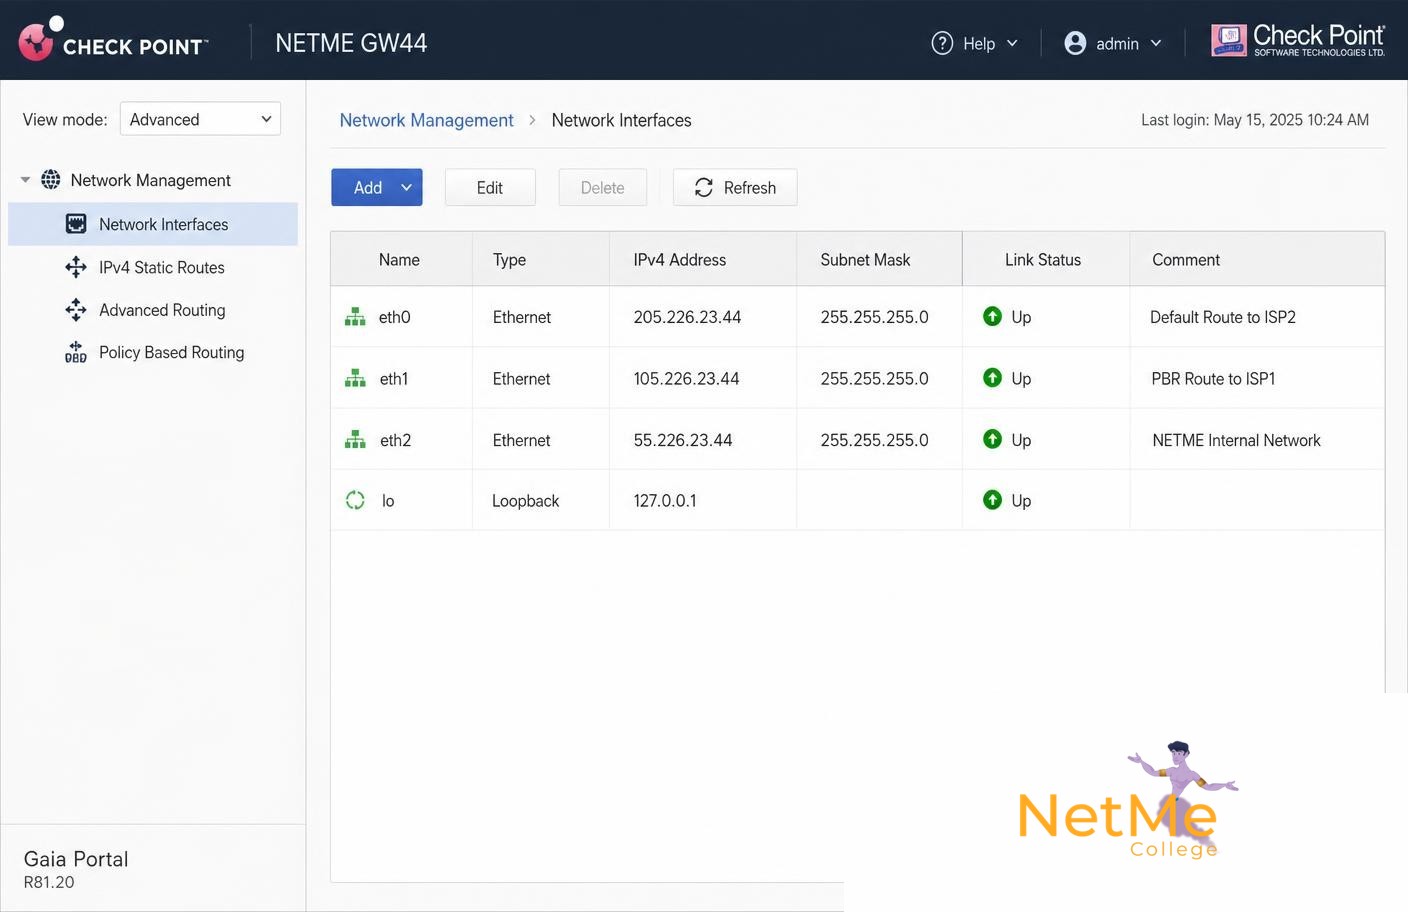Click the green Up status icon for eth2
The image size is (1408, 912).
pos(992,438)
